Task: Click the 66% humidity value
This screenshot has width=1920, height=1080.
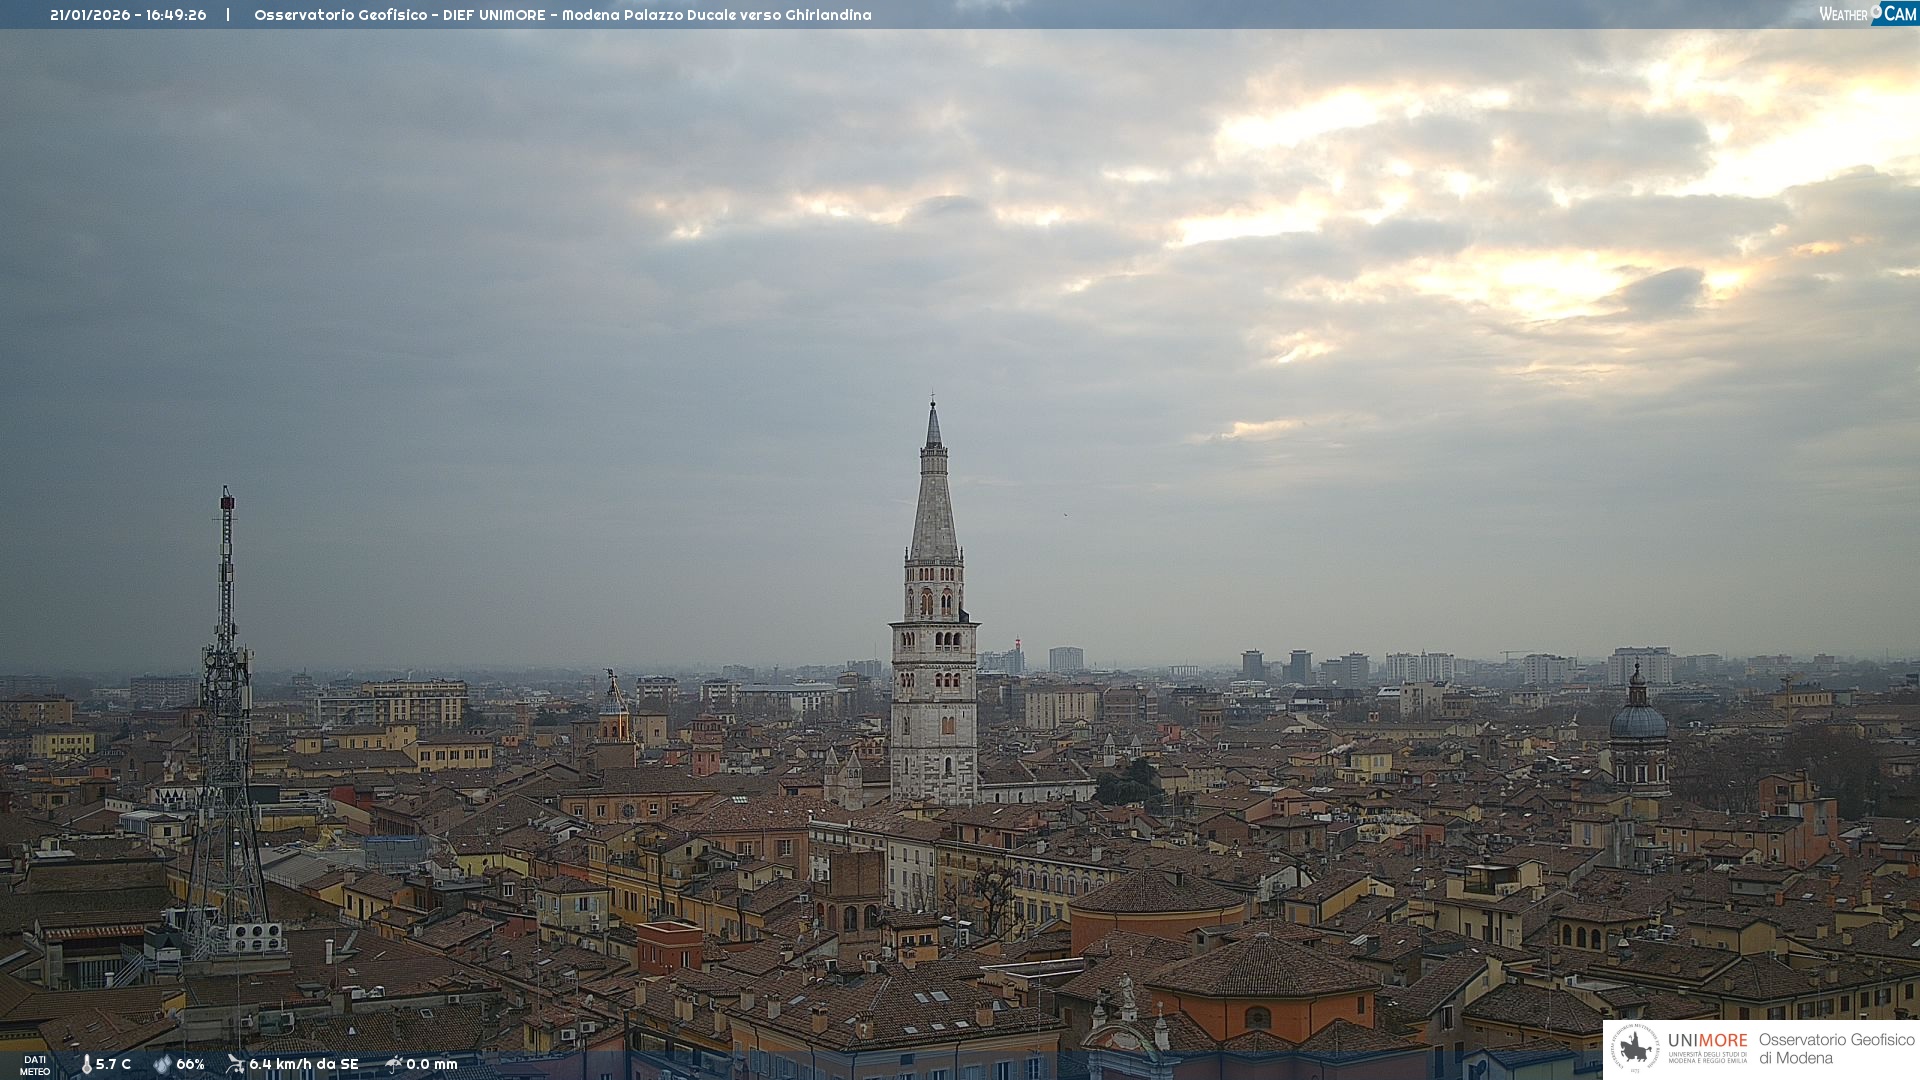Action: coord(190,1064)
